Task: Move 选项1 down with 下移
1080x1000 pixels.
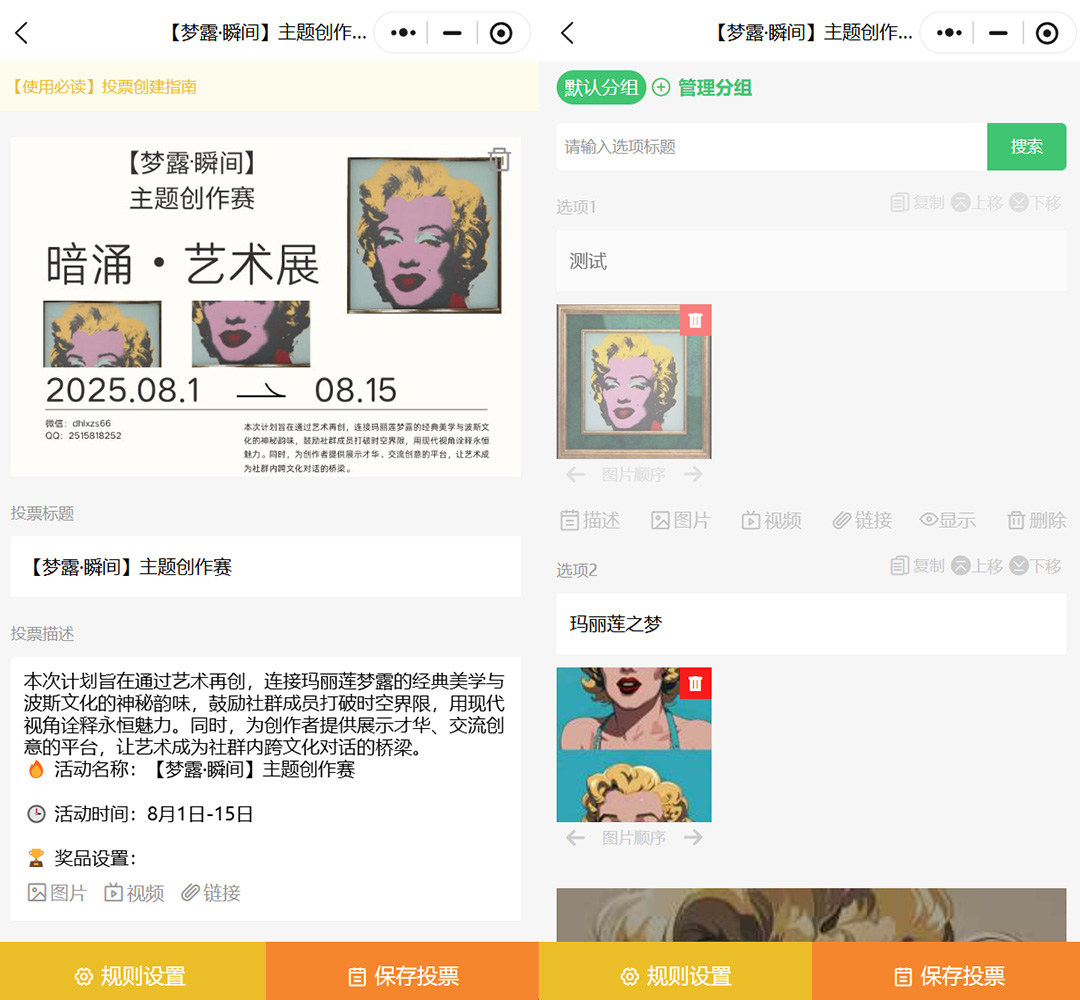Action: 1035,202
